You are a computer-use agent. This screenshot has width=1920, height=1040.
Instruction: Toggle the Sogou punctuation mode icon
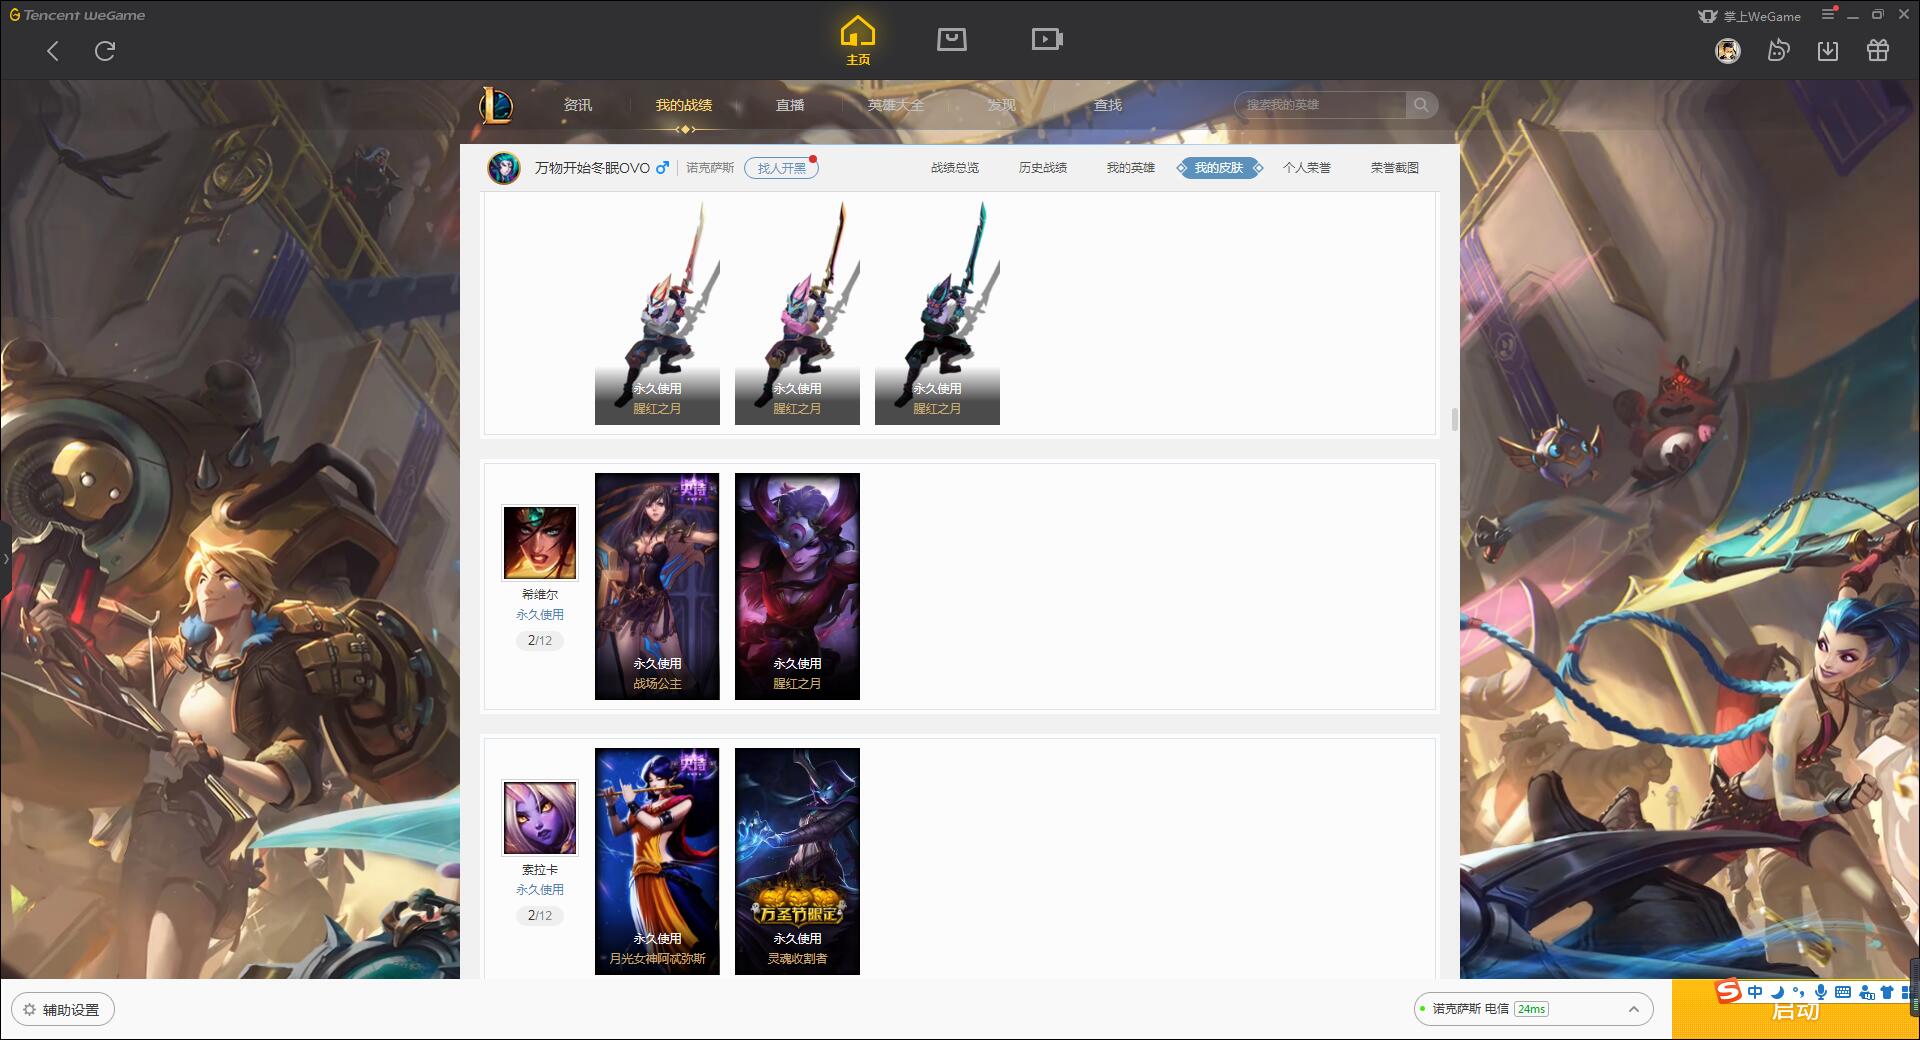pos(1798,992)
